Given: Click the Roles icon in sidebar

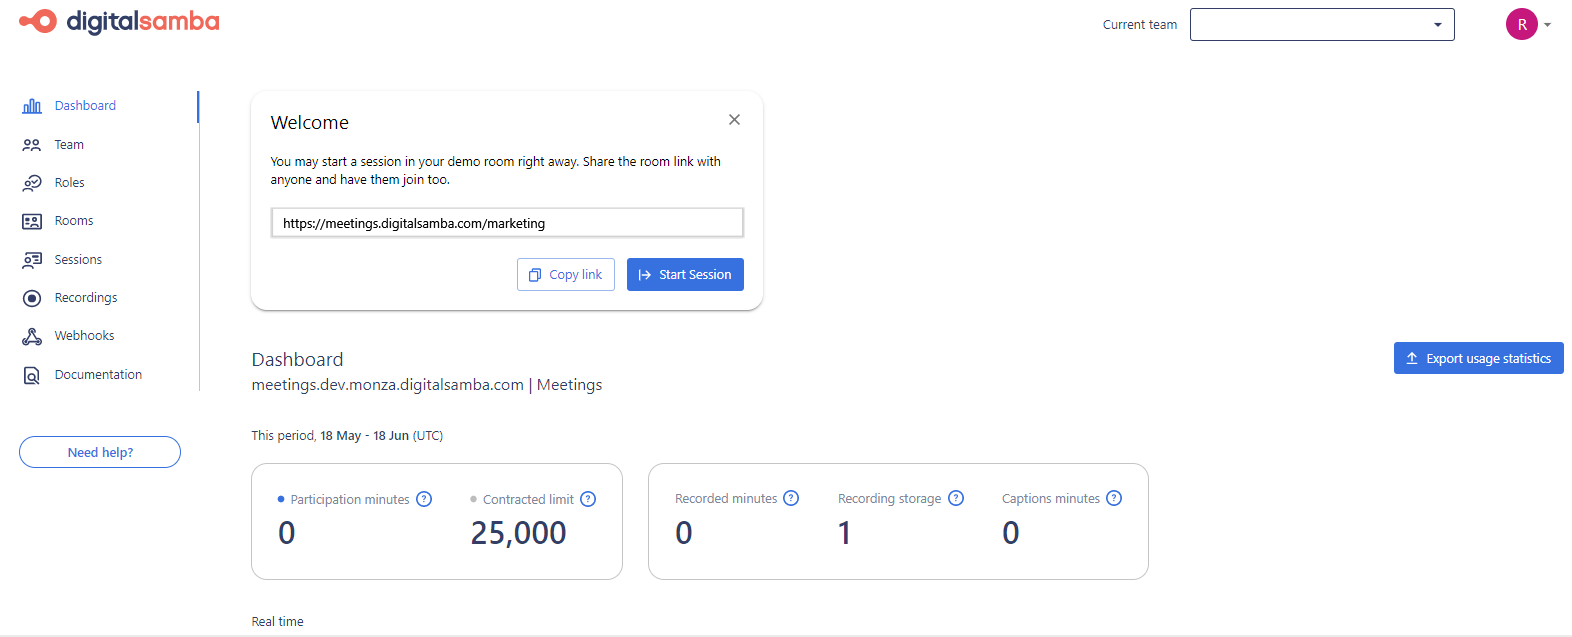Looking at the screenshot, I should (x=32, y=183).
